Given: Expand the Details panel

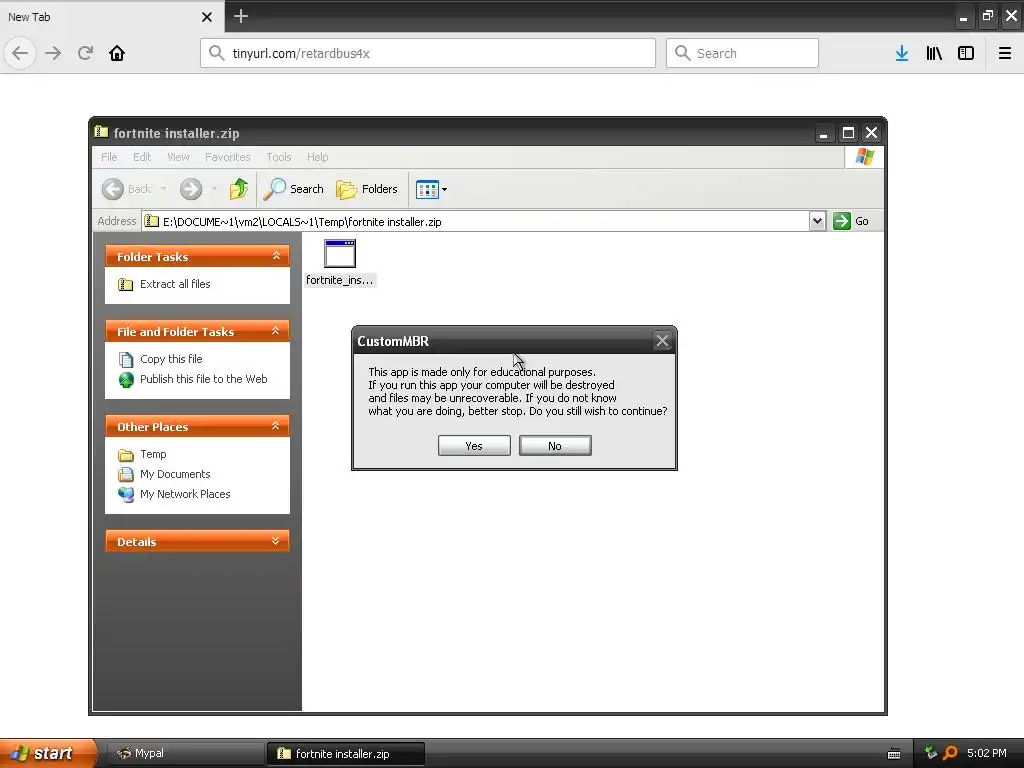Looking at the screenshot, I should 276,541.
